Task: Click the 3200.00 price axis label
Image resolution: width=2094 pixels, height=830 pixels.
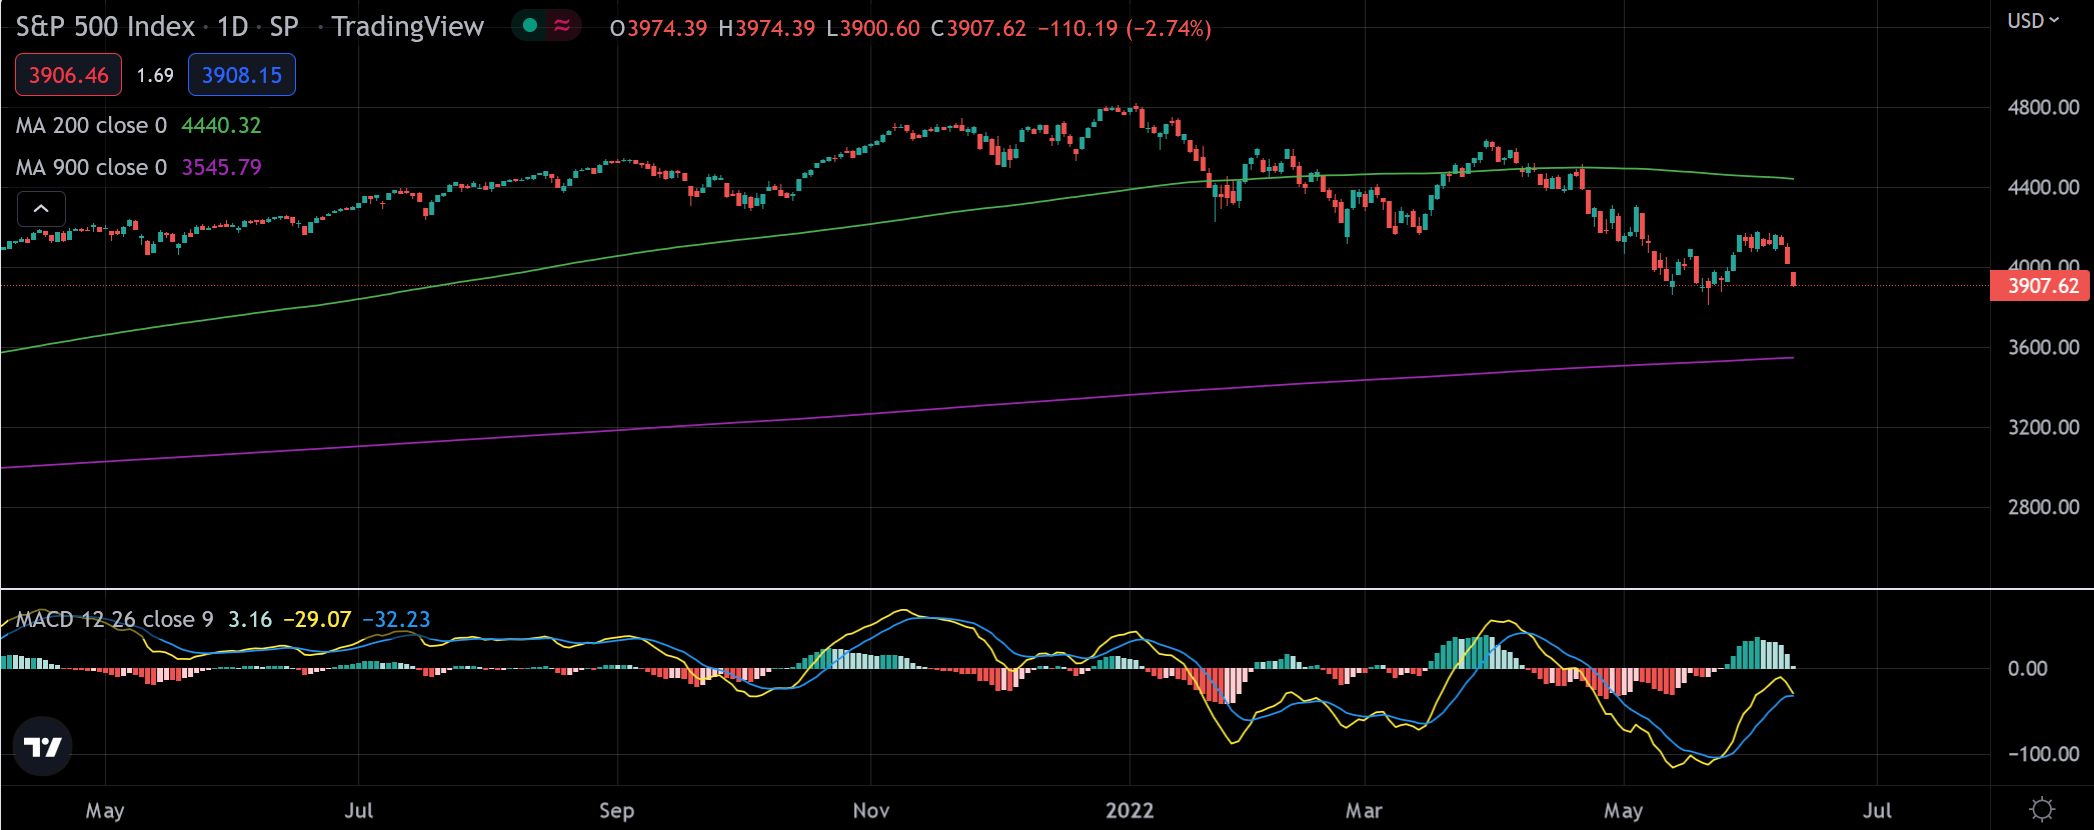Action: (x=2043, y=427)
